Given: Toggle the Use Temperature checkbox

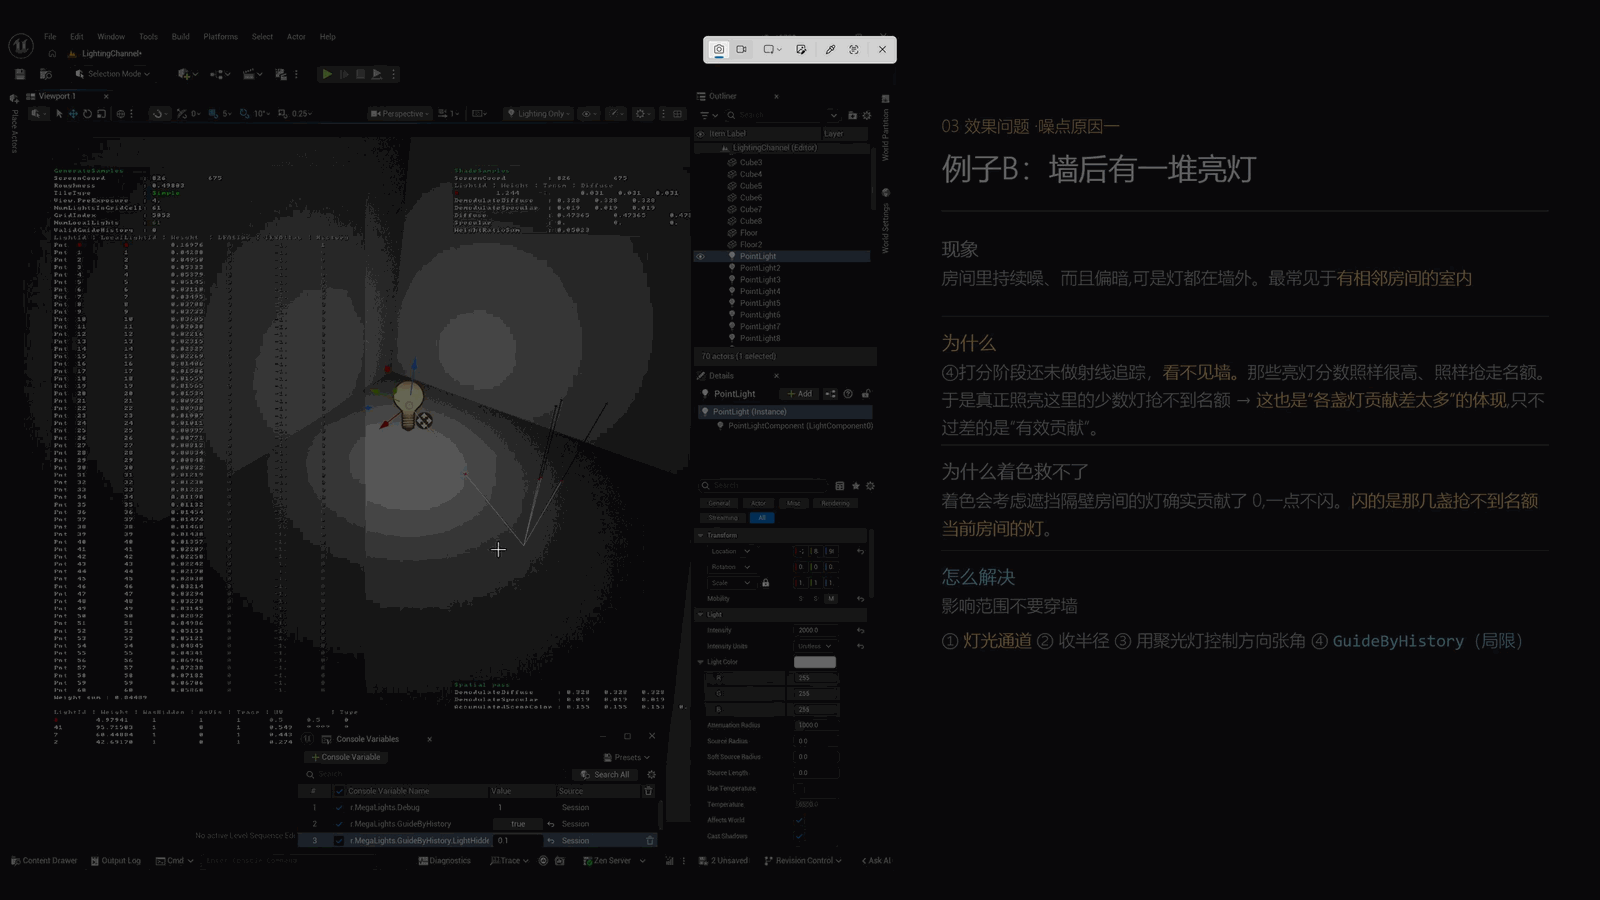Looking at the screenshot, I should (799, 788).
